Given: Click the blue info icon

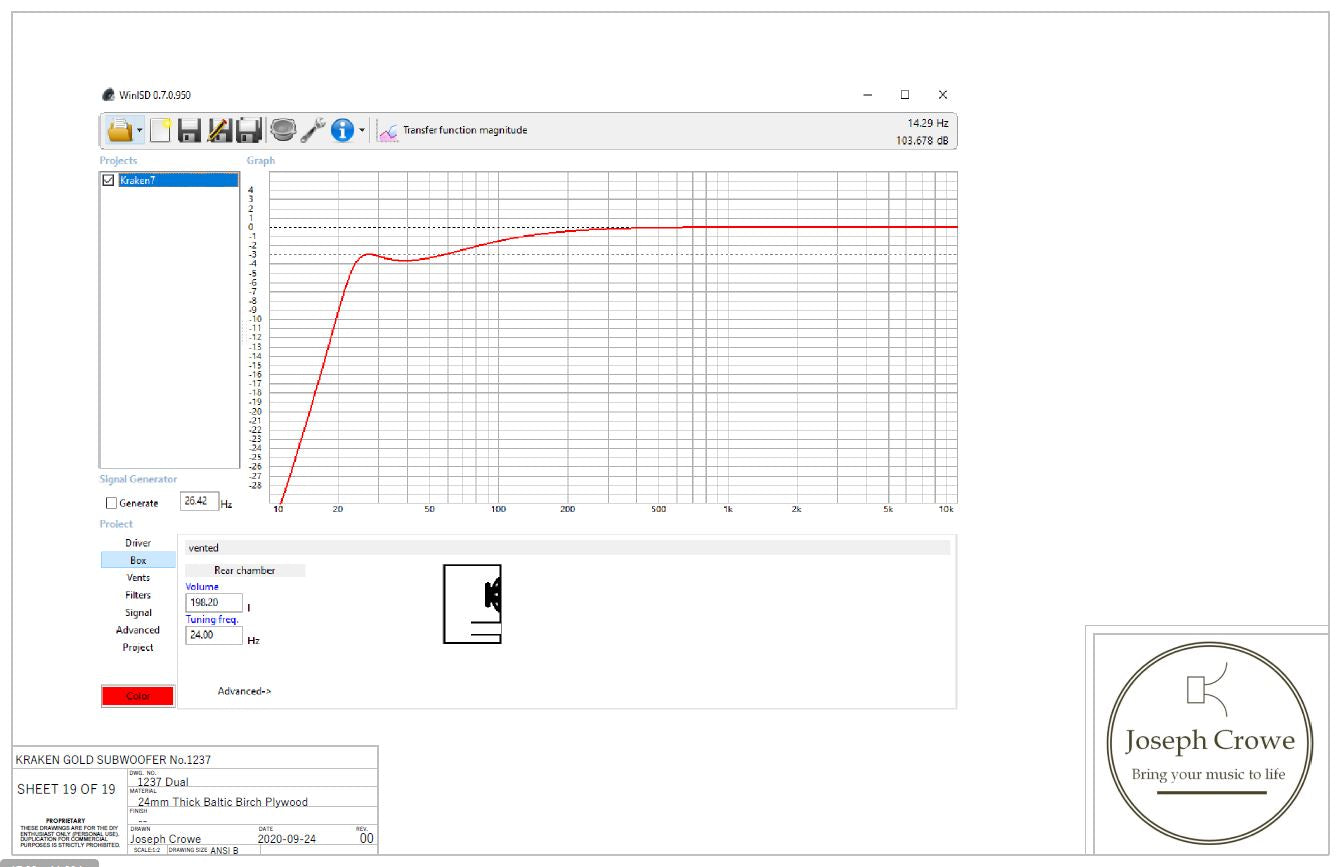Looking at the screenshot, I should coord(343,130).
